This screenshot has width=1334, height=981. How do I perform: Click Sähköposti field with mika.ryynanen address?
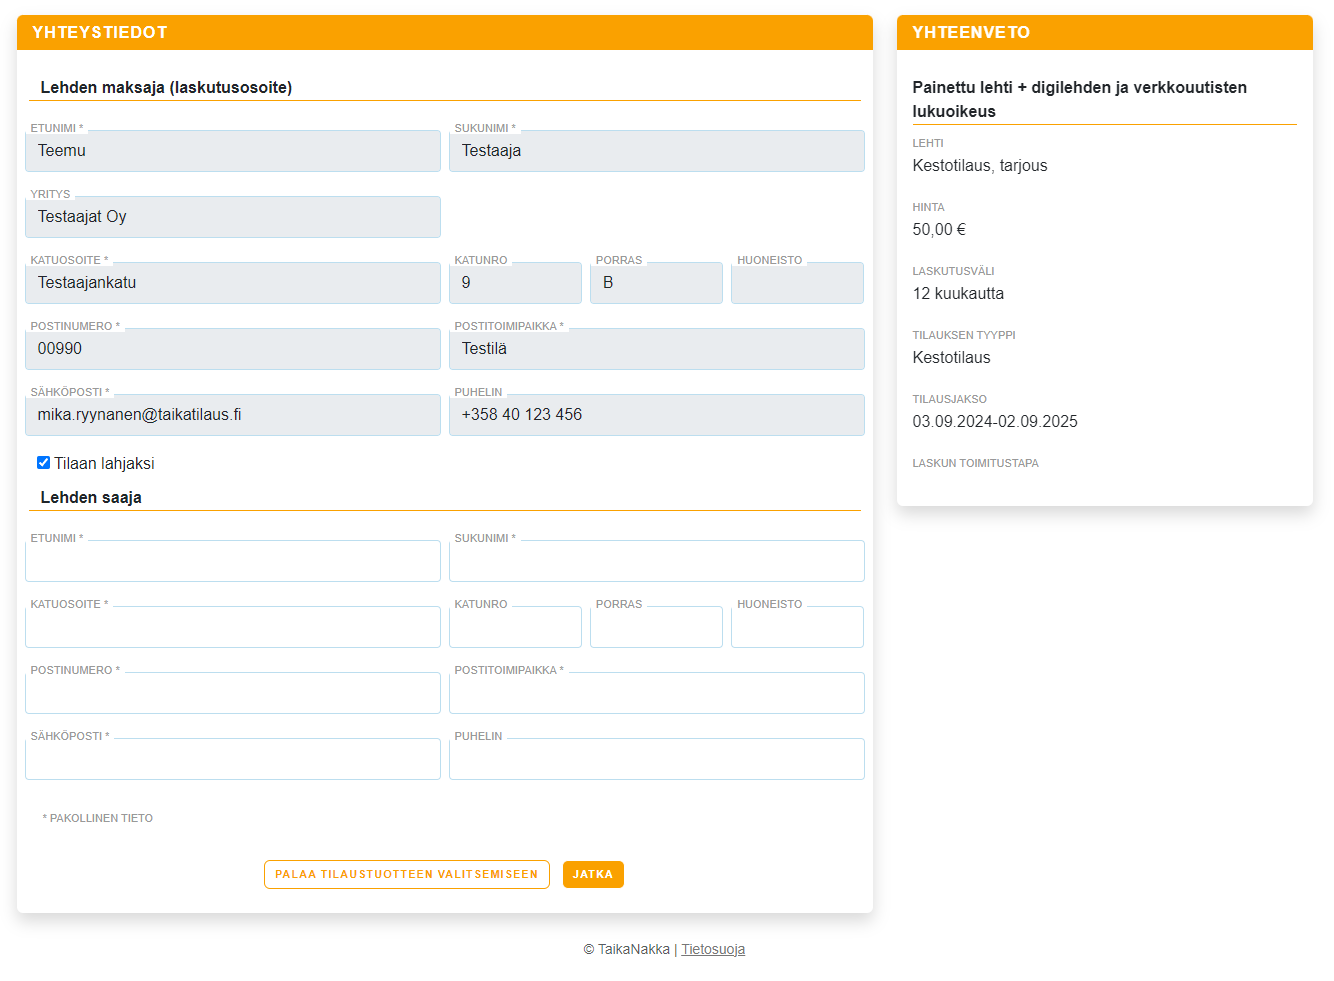233,415
